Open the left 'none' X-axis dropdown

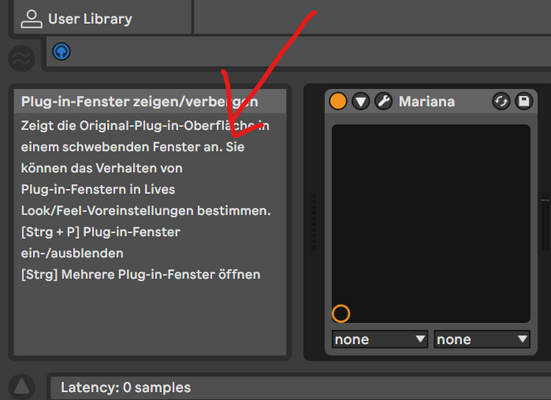pos(380,339)
